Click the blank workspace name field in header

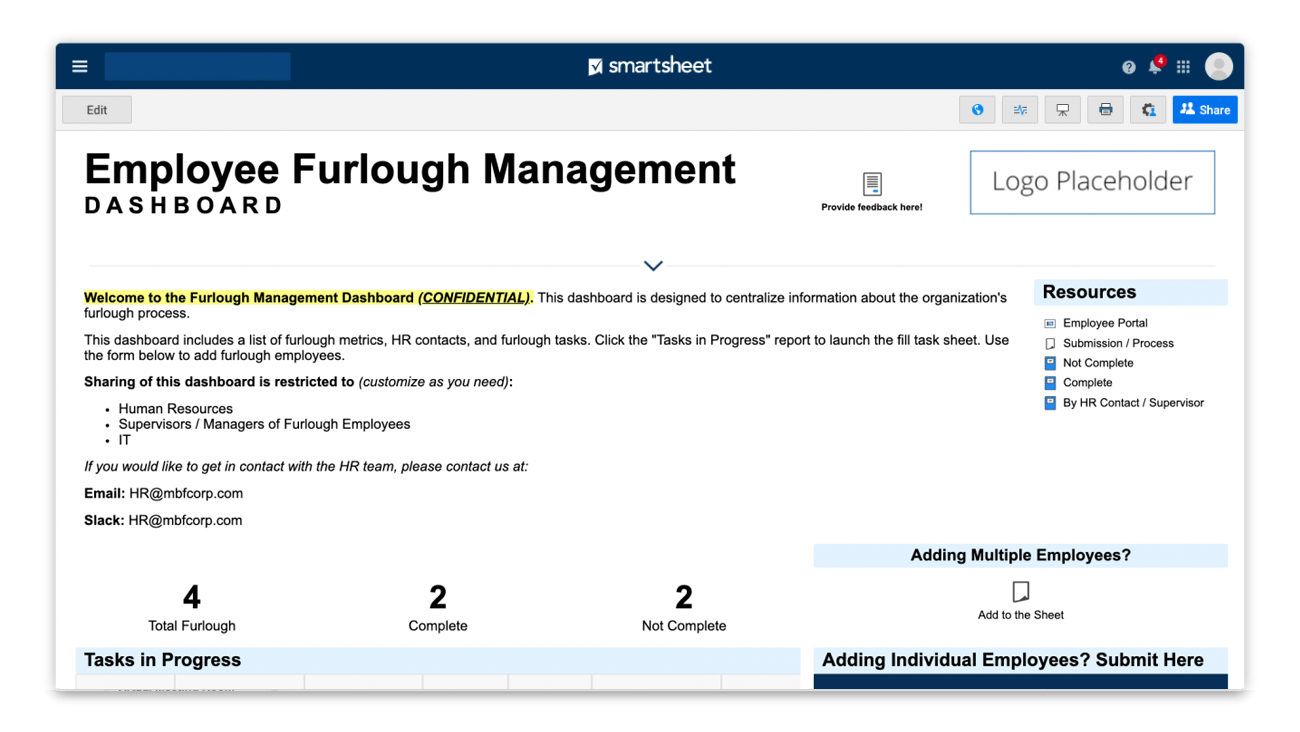click(197, 66)
